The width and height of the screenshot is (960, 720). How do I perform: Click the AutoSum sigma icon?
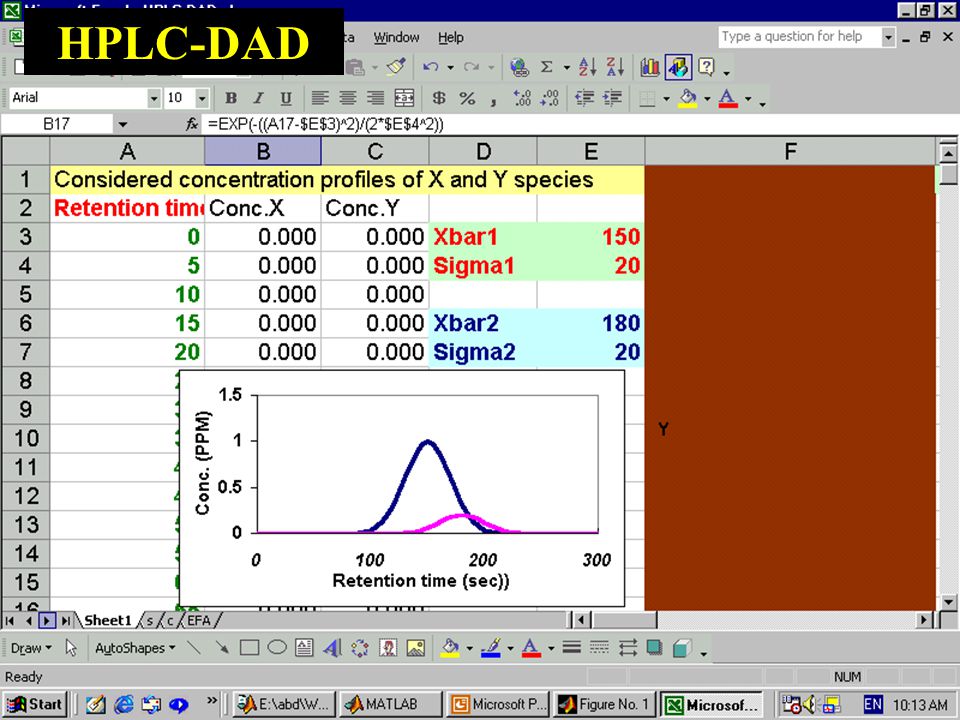point(547,67)
